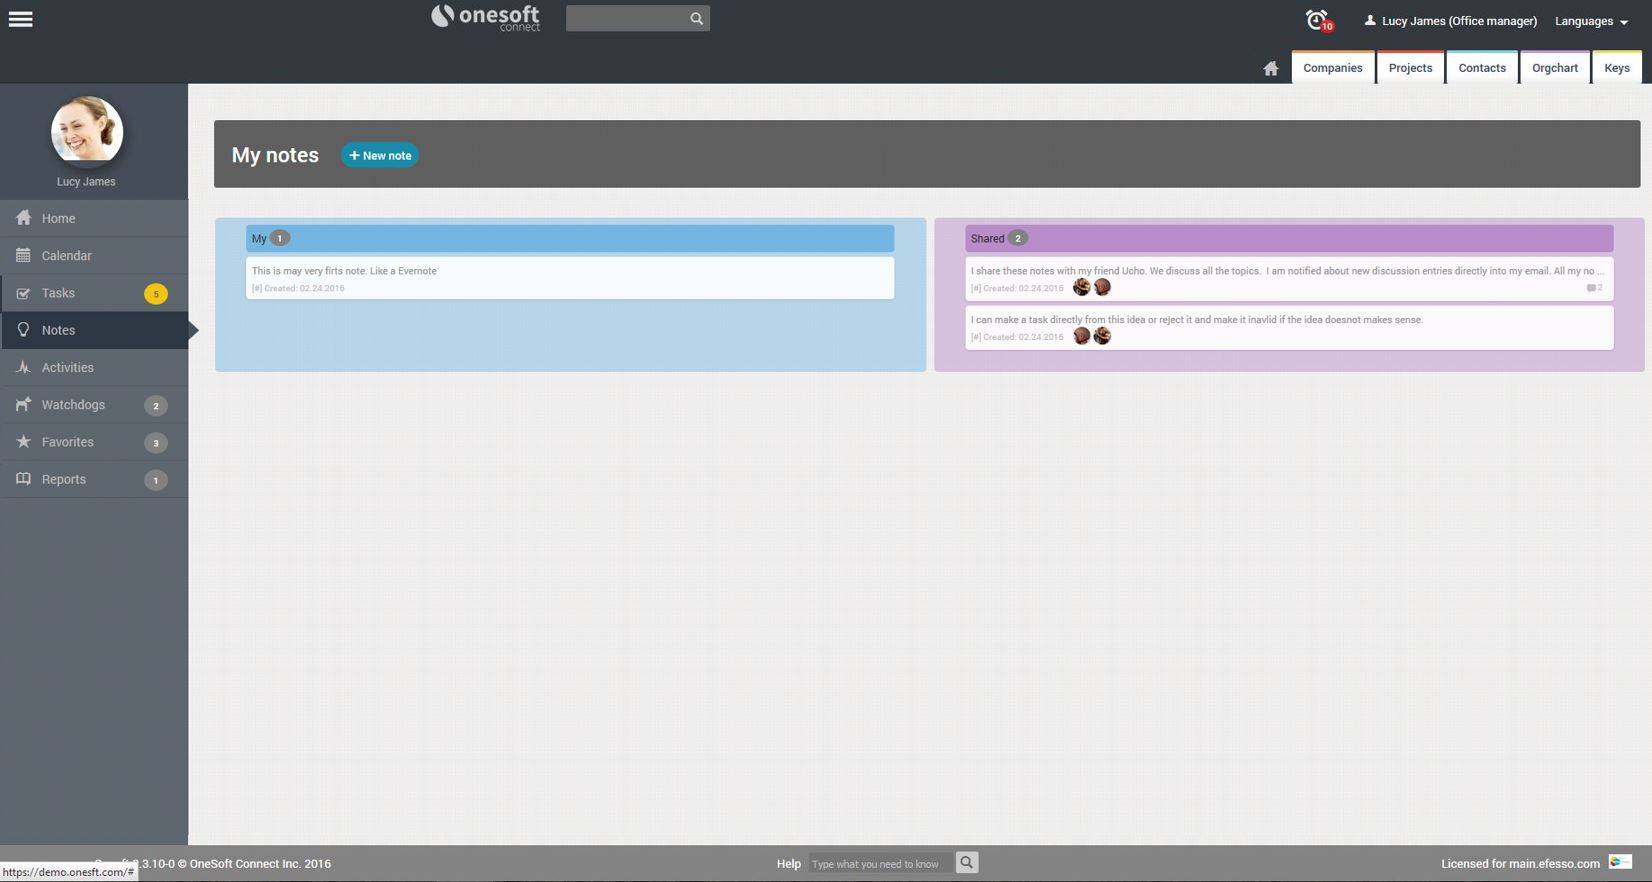Click the Reports count badge

[x=156, y=480]
